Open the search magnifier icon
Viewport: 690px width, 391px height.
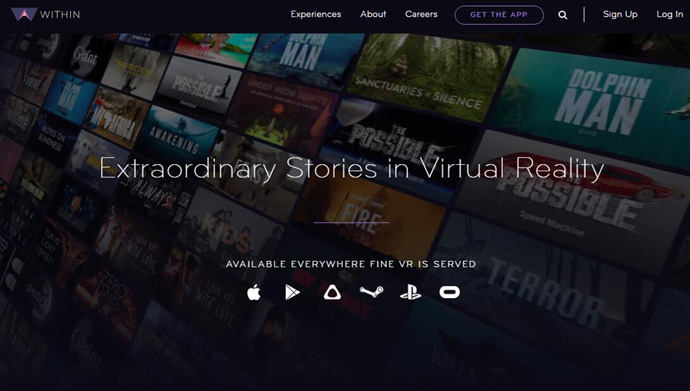[x=562, y=15]
